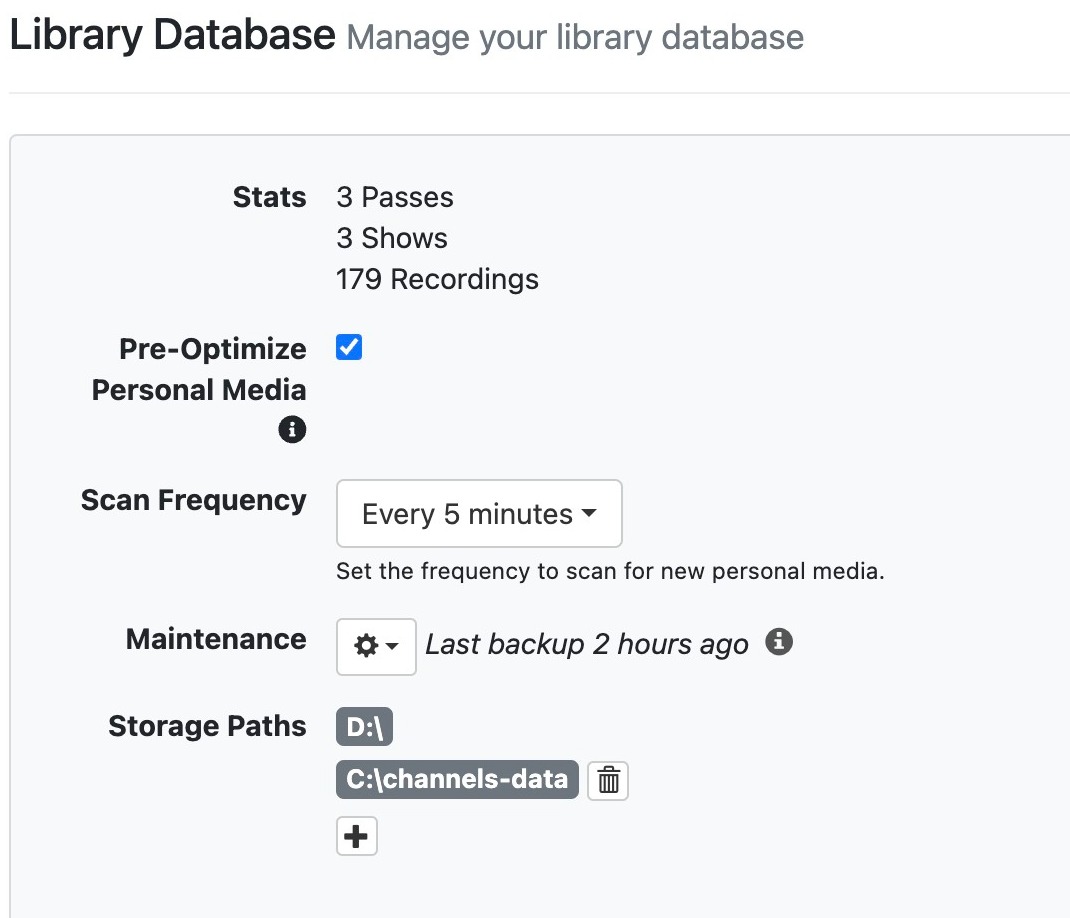1070x918 pixels.
Task: Delete the C:\channels-data storage path
Action: click(608, 780)
